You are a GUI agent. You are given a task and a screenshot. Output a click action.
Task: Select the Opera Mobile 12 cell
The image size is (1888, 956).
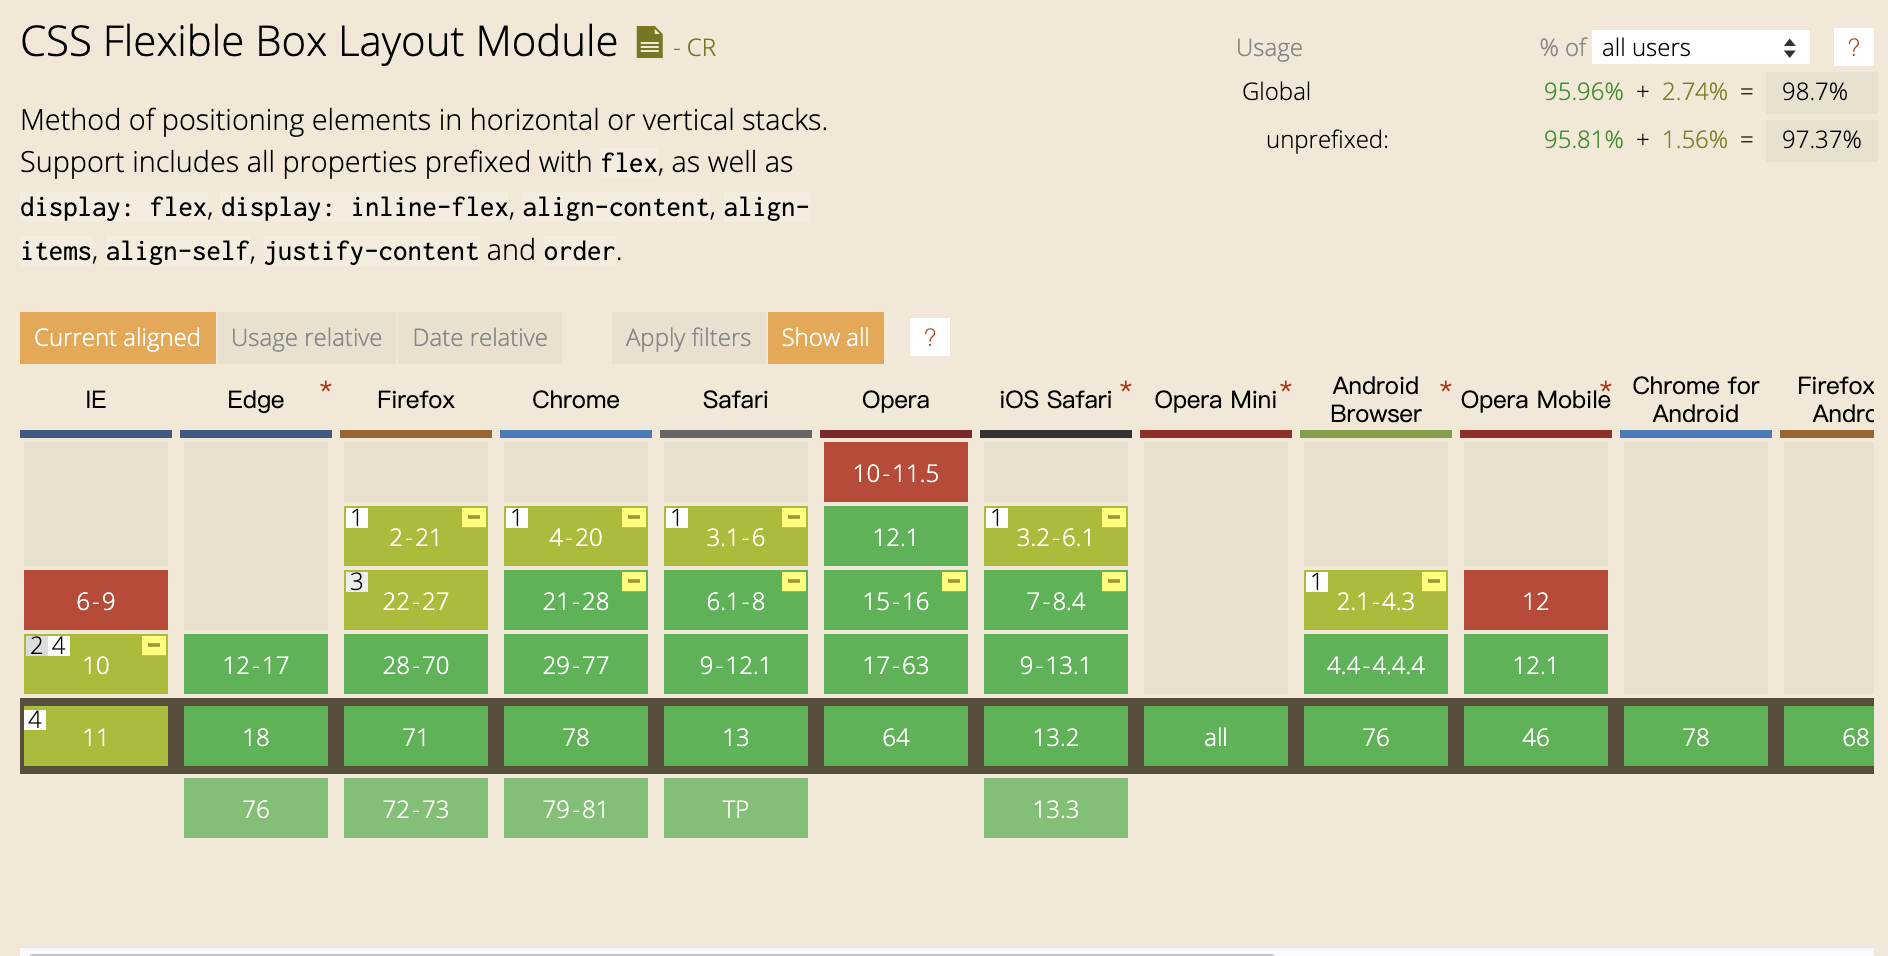pyautogui.click(x=1536, y=600)
